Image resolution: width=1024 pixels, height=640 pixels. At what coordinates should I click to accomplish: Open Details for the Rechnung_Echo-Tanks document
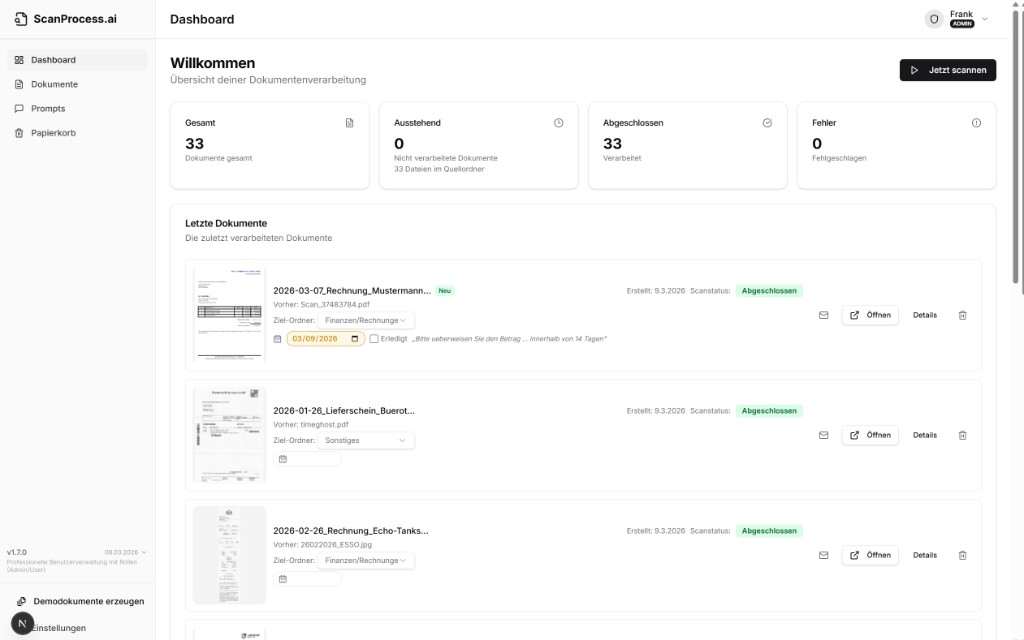point(924,555)
